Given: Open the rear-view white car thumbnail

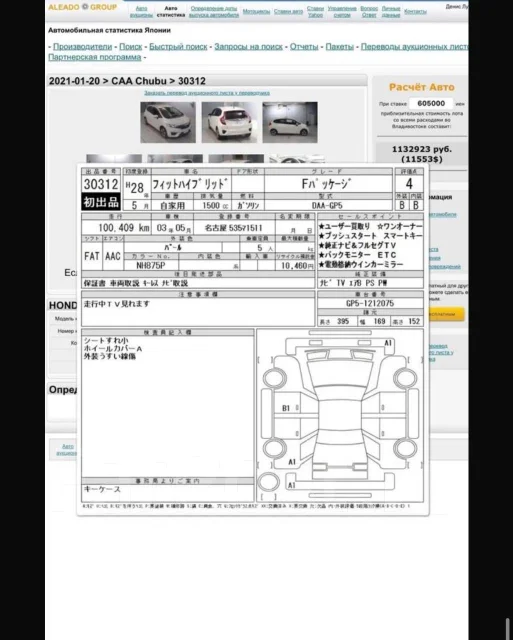Looking at the screenshot, I should [229, 122].
